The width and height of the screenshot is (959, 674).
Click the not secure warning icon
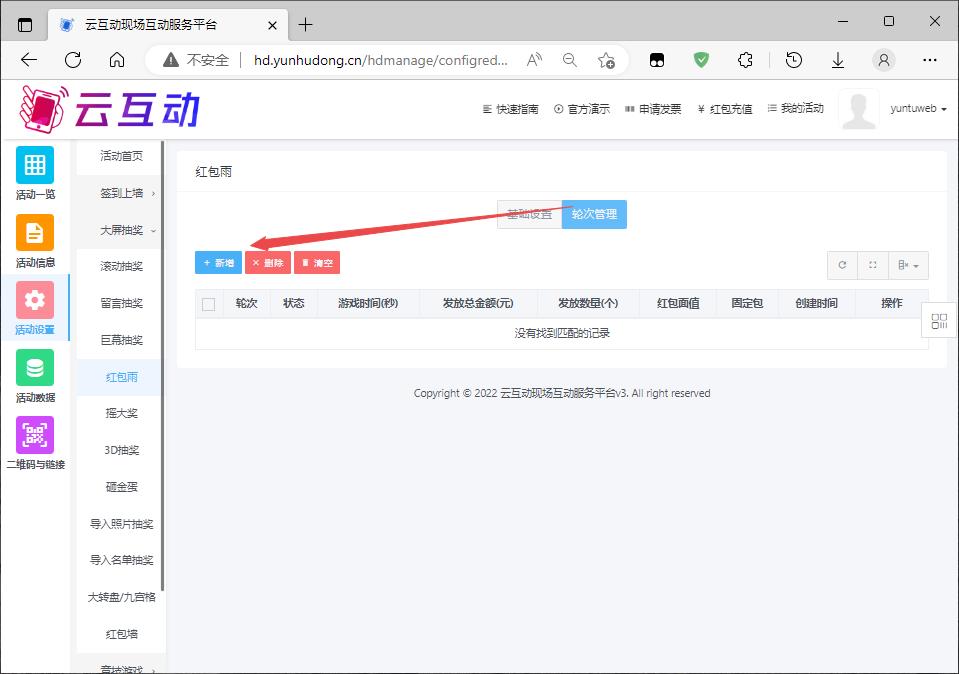pyautogui.click(x=171, y=60)
